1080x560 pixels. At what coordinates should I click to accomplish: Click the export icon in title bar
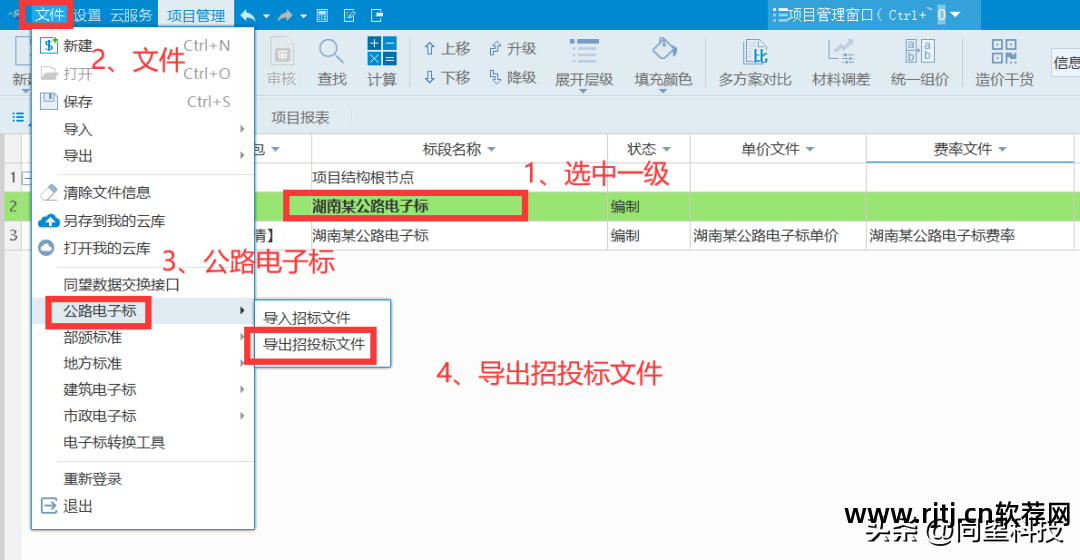point(376,15)
